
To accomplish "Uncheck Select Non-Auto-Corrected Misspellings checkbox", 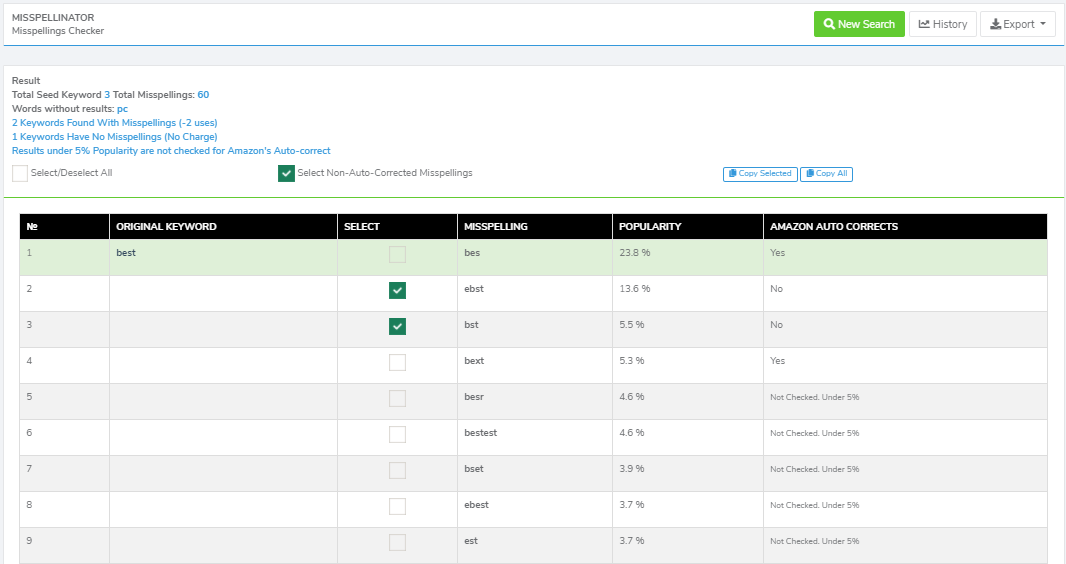I will [286, 173].
